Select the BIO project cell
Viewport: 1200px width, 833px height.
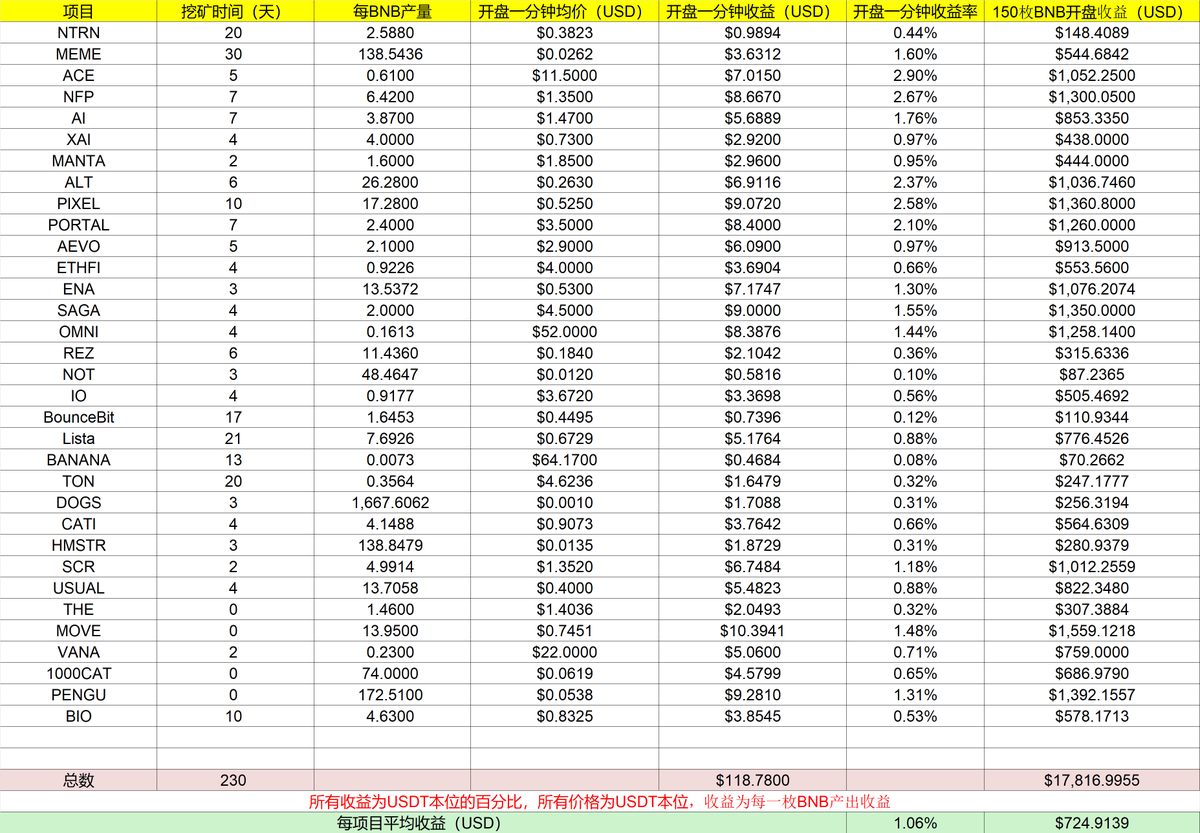pyautogui.click(x=78, y=716)
